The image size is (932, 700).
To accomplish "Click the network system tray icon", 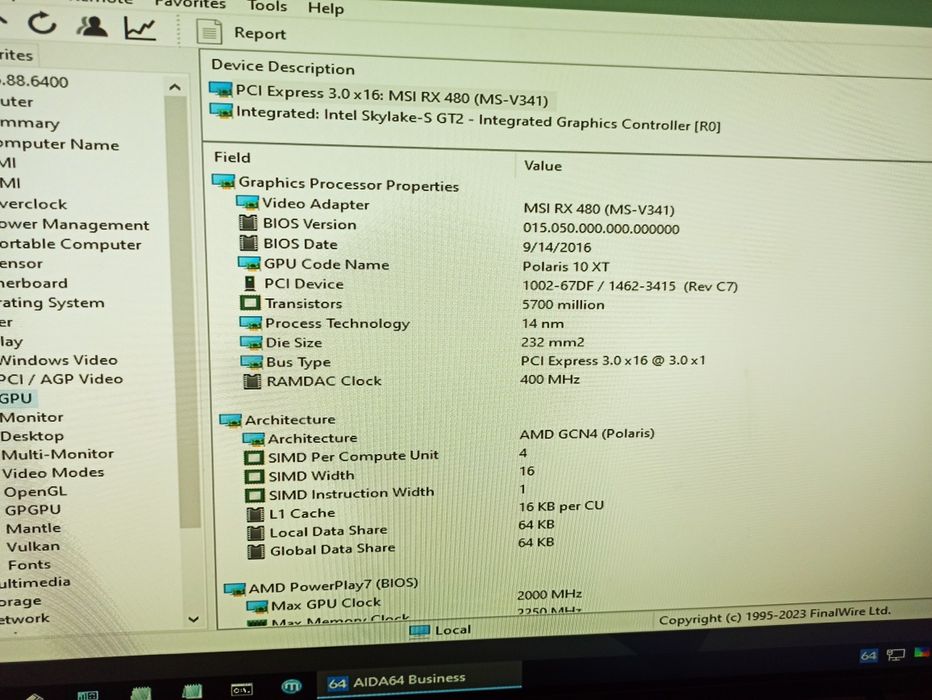I will tap(895, 654).
